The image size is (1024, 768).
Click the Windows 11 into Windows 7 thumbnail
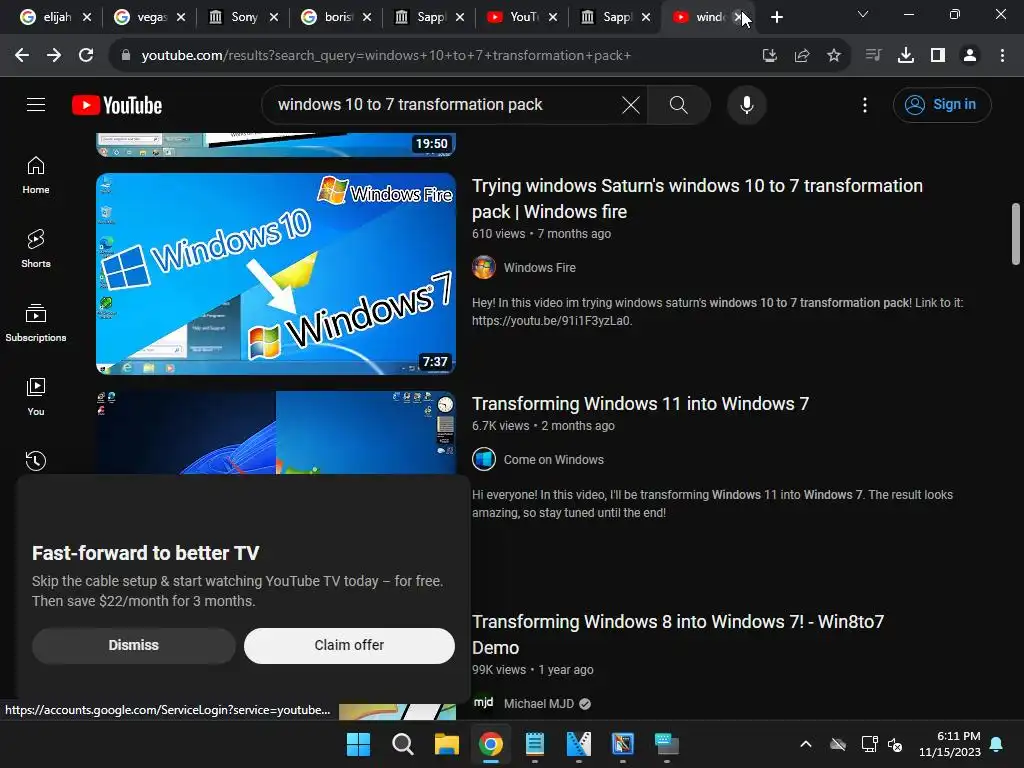tap(276, 432)
